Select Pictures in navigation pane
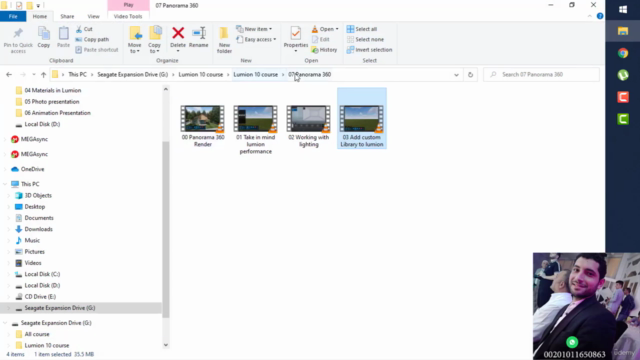640x360 pixels. pyautogui.click(x=34, y=251)
